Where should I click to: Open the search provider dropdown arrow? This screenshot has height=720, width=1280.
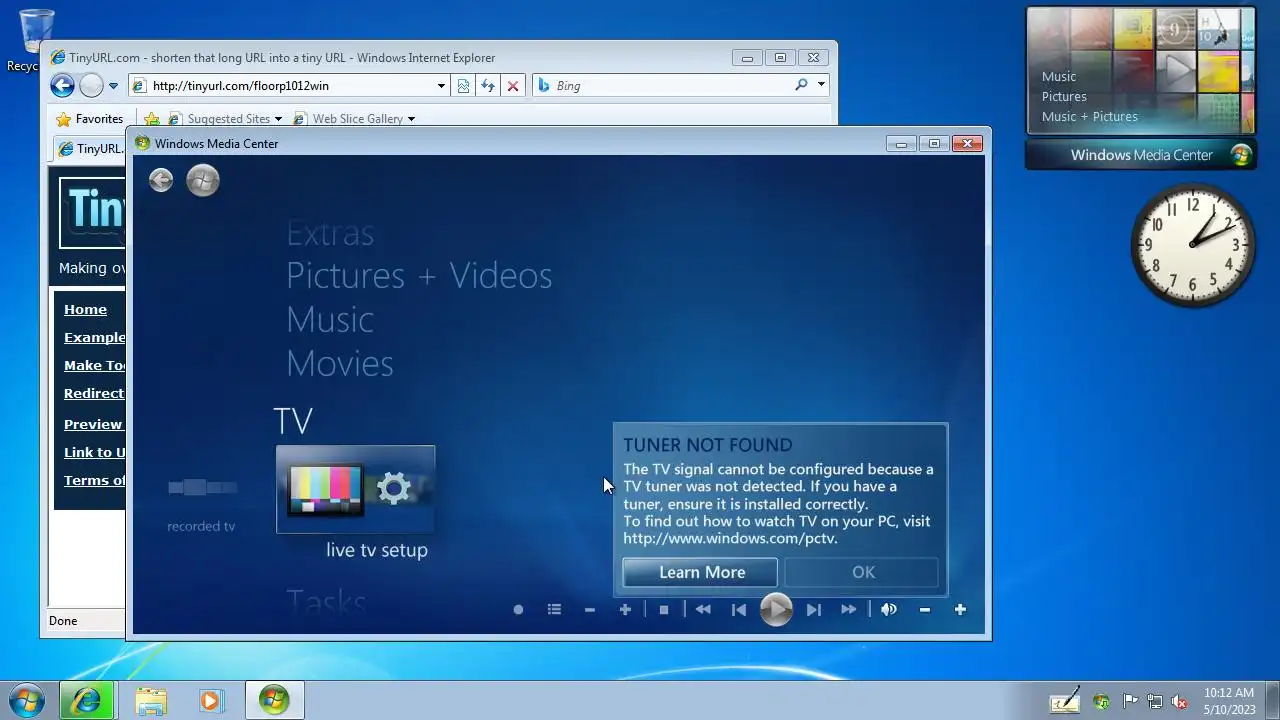(x=821, y=85)
